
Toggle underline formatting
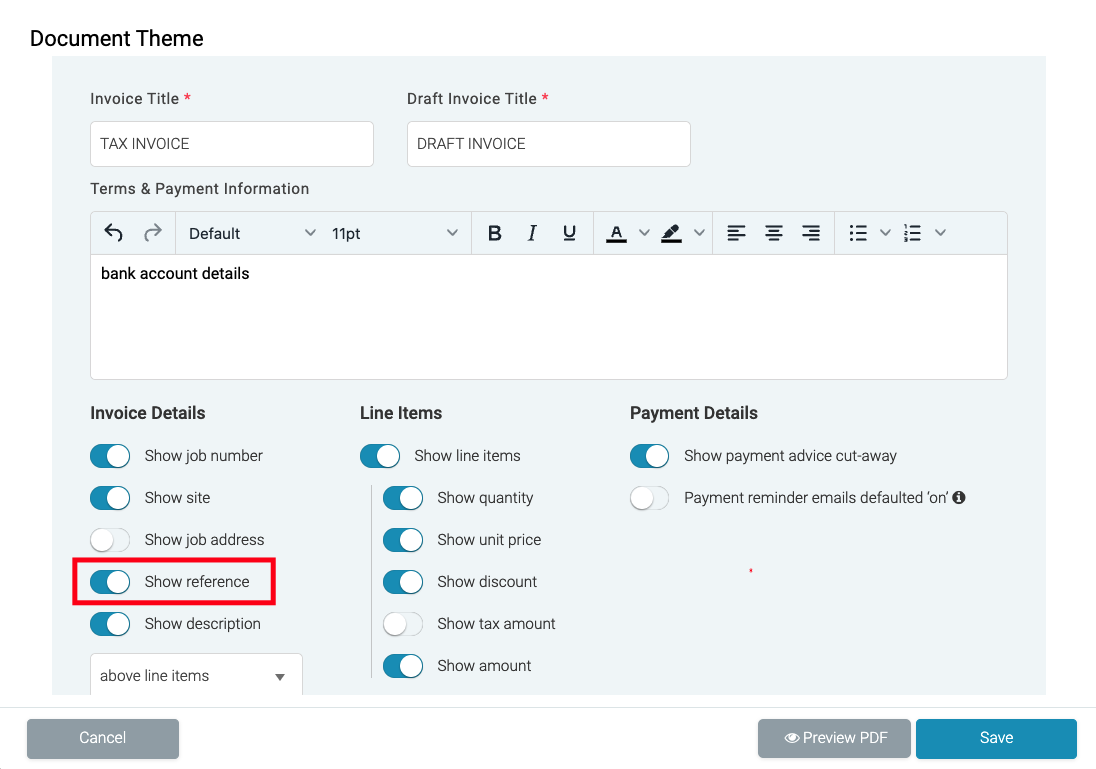pyautogui.click(x=570, y=233)
